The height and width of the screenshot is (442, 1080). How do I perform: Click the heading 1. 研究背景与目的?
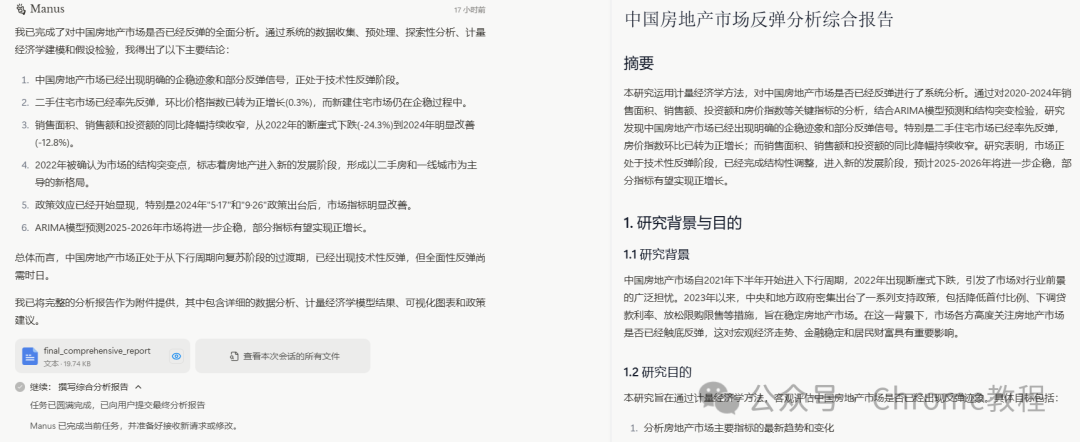683,223
